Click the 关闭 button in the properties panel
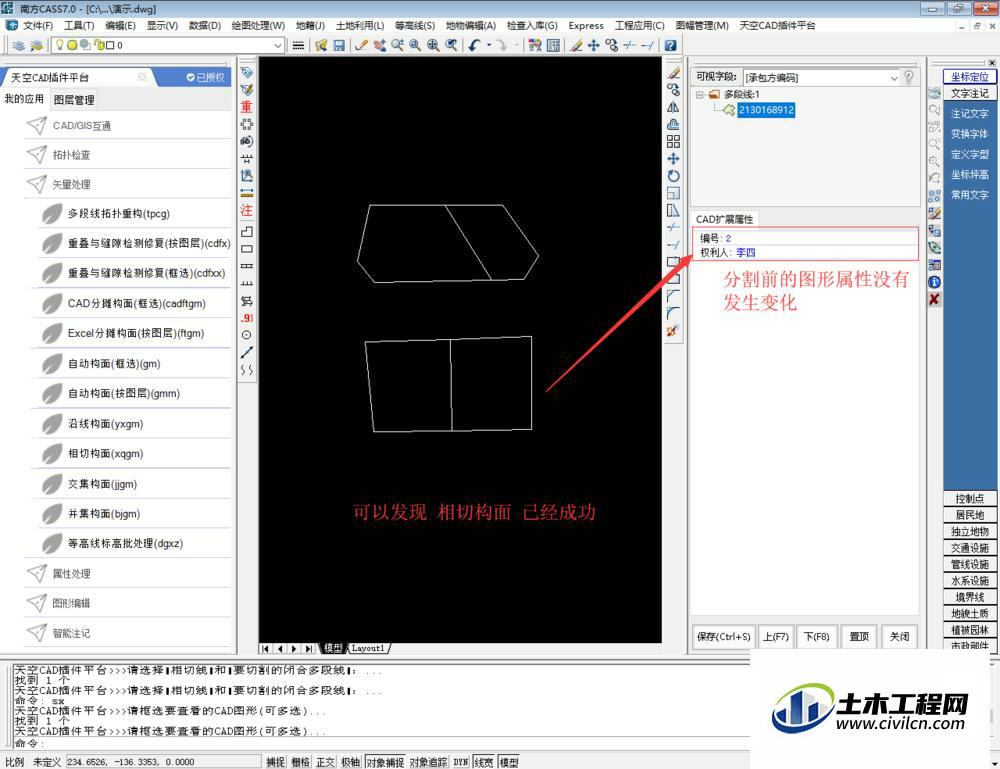Viewport: 1000px width, 769px height. 899,636
